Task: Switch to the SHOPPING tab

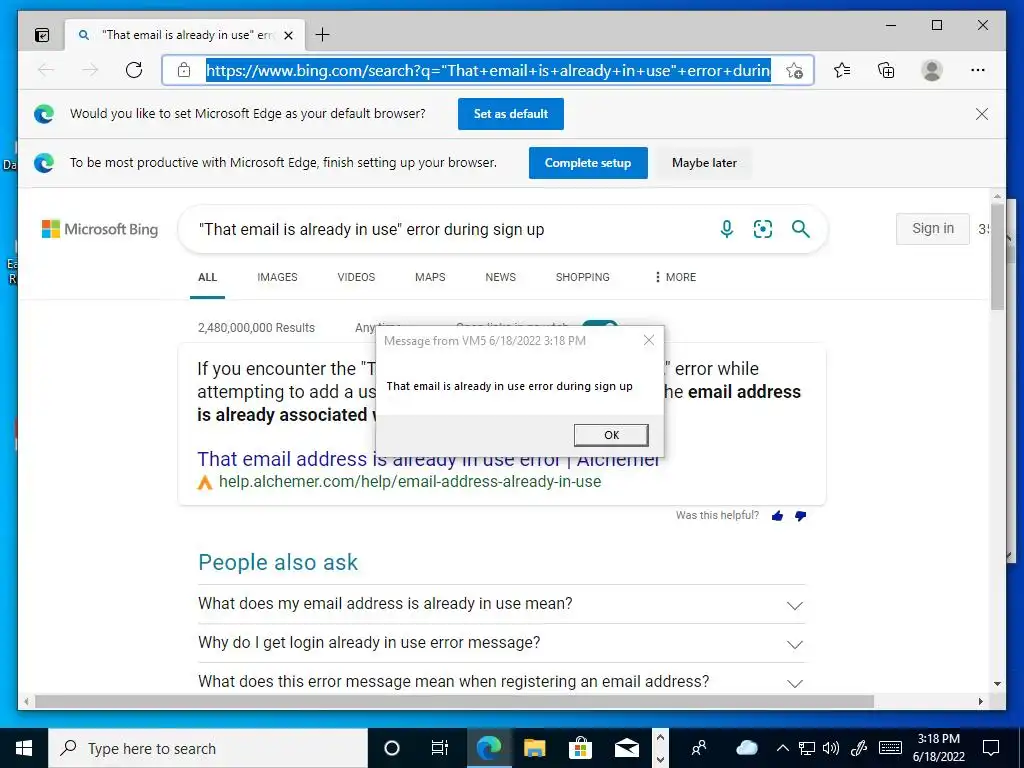Action: (x=583, y=277)
